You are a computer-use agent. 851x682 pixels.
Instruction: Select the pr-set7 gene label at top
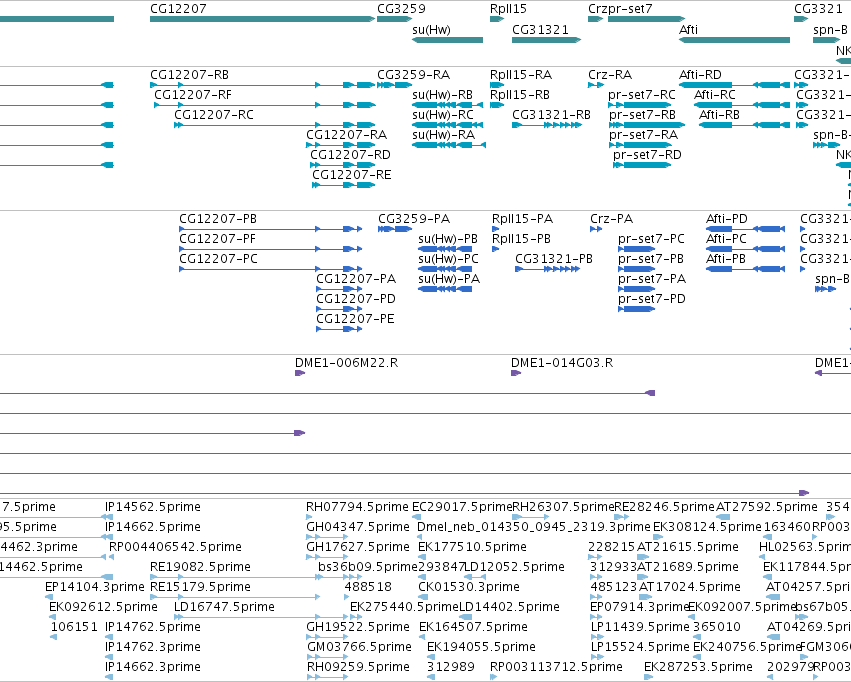pos(630,9)
